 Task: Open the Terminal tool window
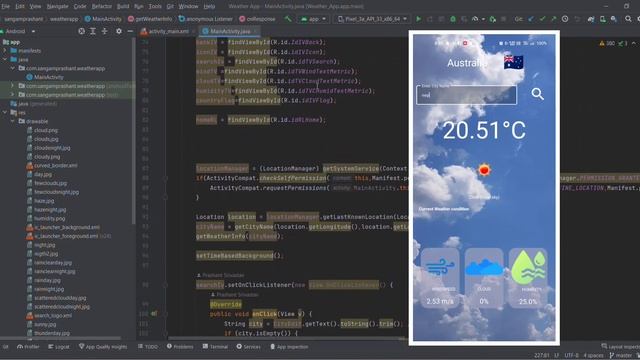pos(215,347)
